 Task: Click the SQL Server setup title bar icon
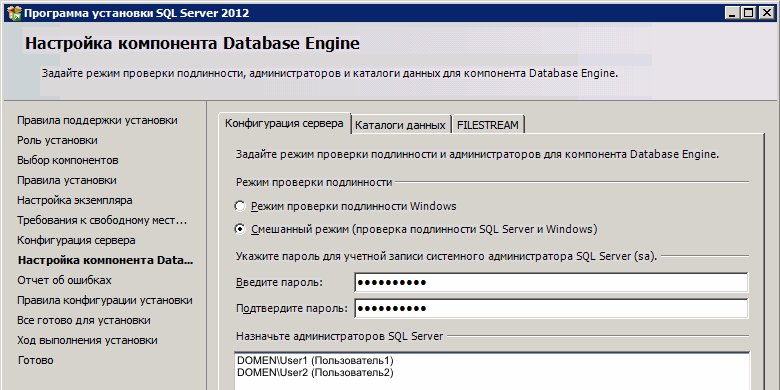tap(14, 13)
